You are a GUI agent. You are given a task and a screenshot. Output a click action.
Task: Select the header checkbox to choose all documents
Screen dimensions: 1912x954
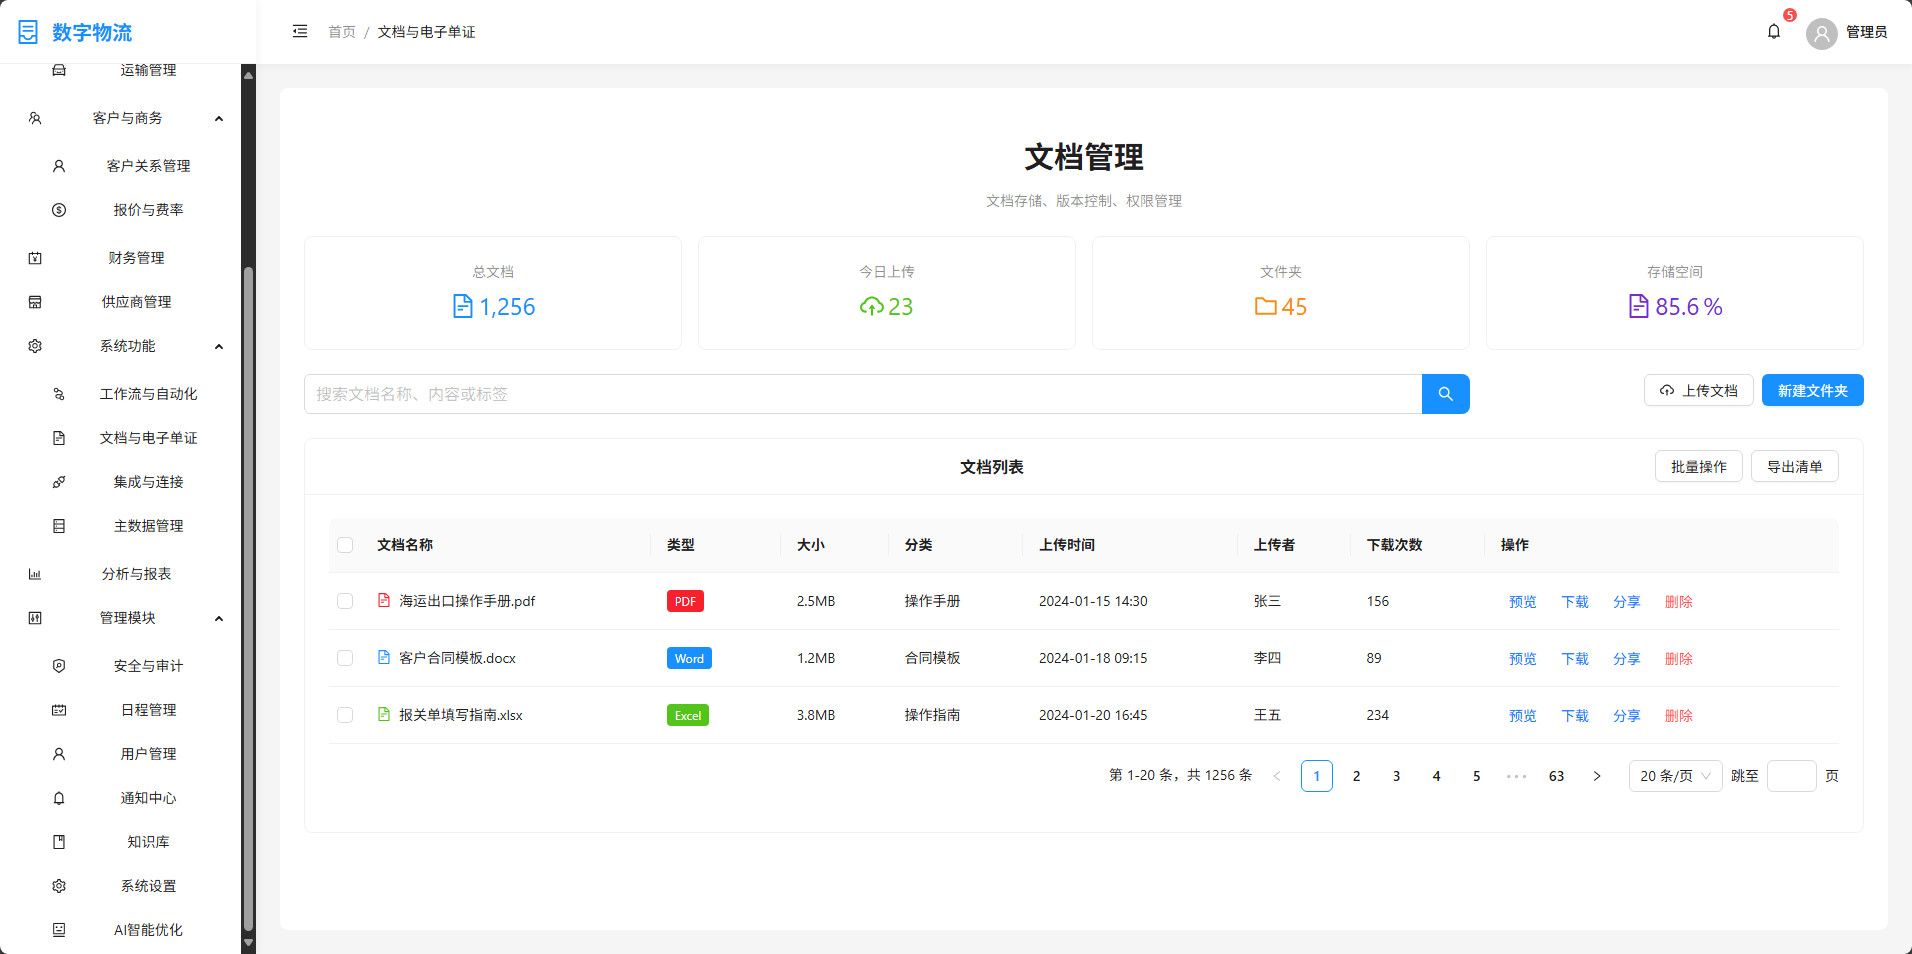[345, 545]
